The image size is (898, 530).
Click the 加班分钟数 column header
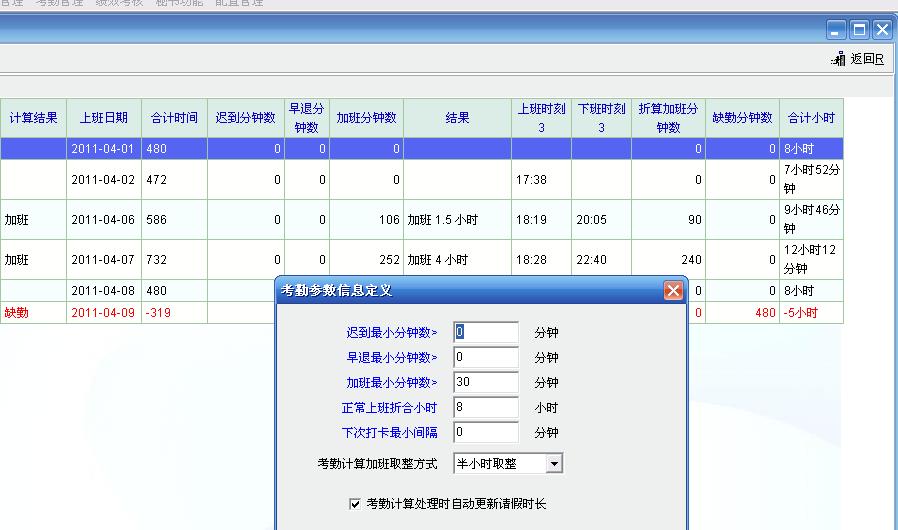[x=366, y=118]
